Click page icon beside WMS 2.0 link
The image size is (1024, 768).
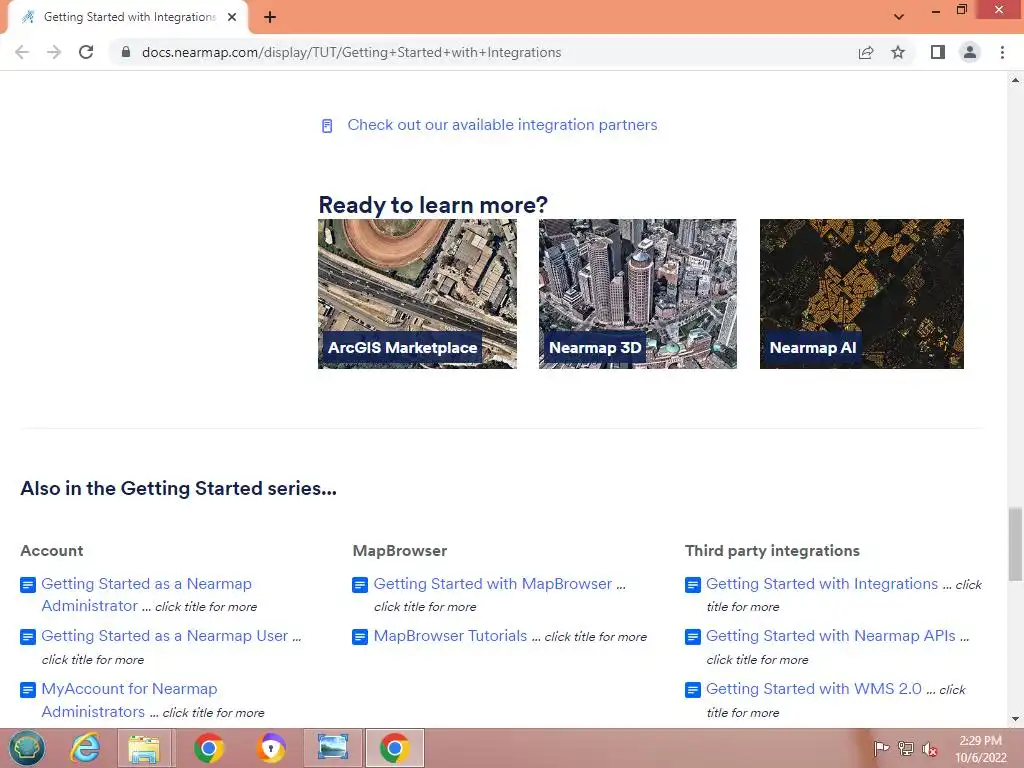point(693,690)
